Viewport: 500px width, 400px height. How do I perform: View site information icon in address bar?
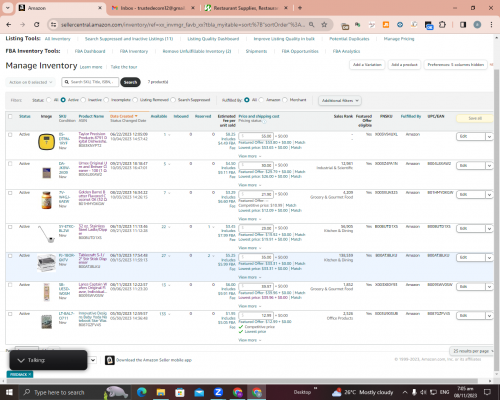(53, 25)
